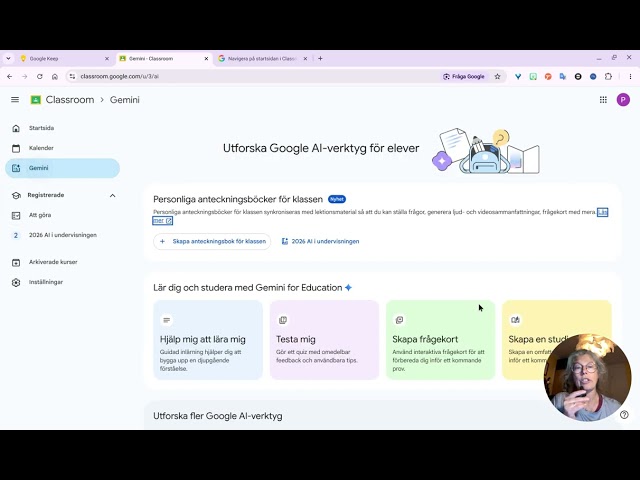Image resolution: width=640 pixels, height=480 pixels.
Task: Open the tab search dropdown arrow
Action: click(x=8, y=58)
